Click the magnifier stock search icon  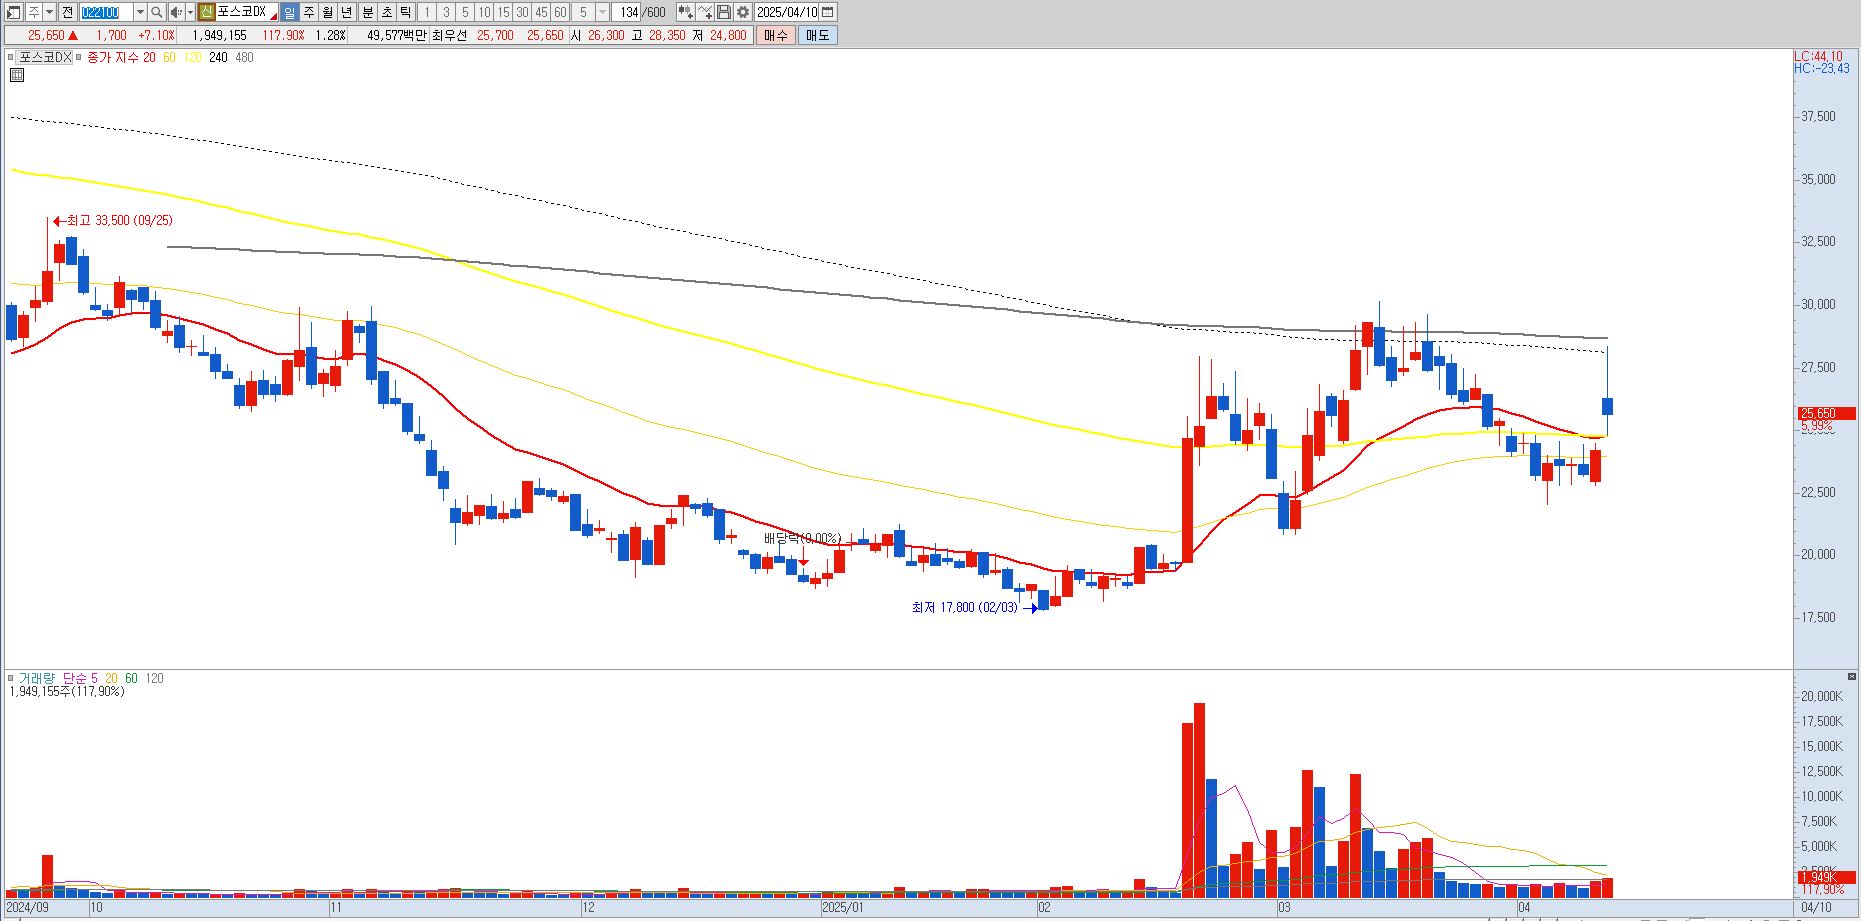click(157, 12)
